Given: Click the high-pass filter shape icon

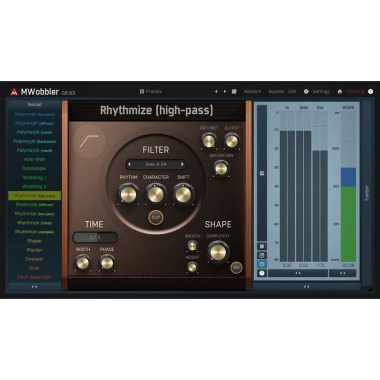Looking at the screenshot, I should (89, 141).
